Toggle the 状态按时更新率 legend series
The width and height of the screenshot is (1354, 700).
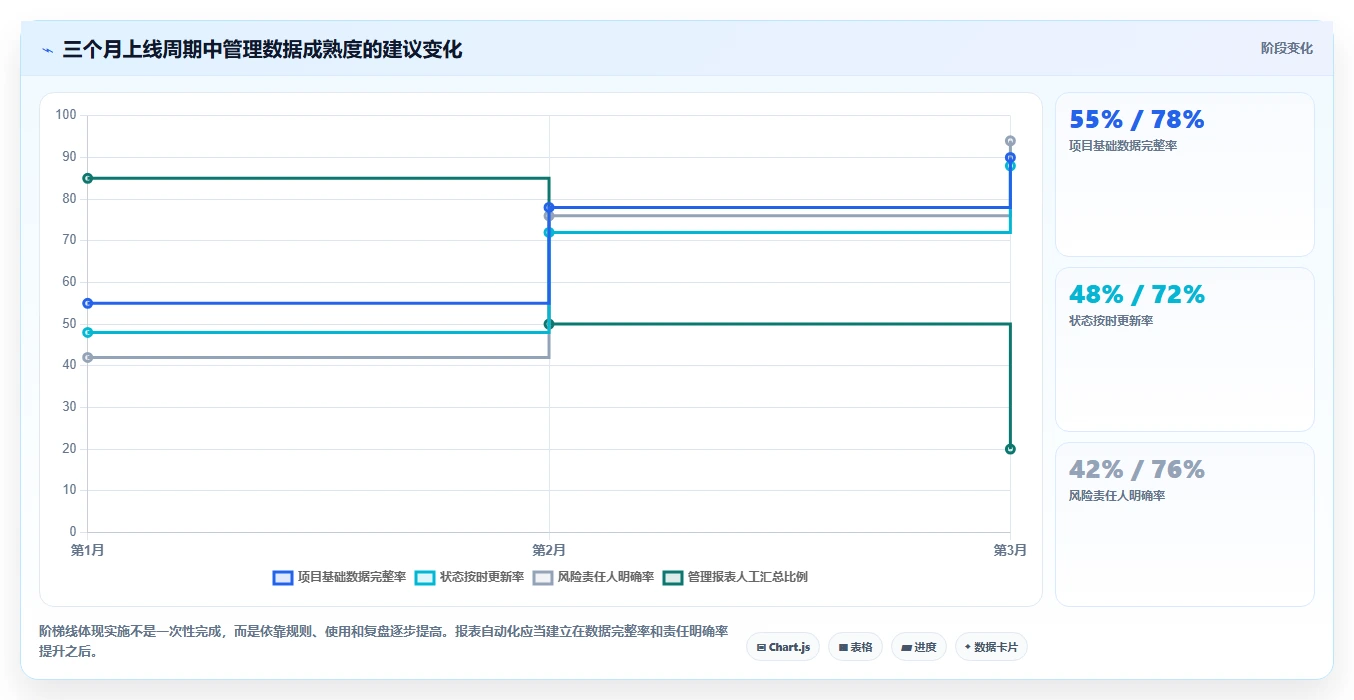pyautogui.click(x=469, y=577)
